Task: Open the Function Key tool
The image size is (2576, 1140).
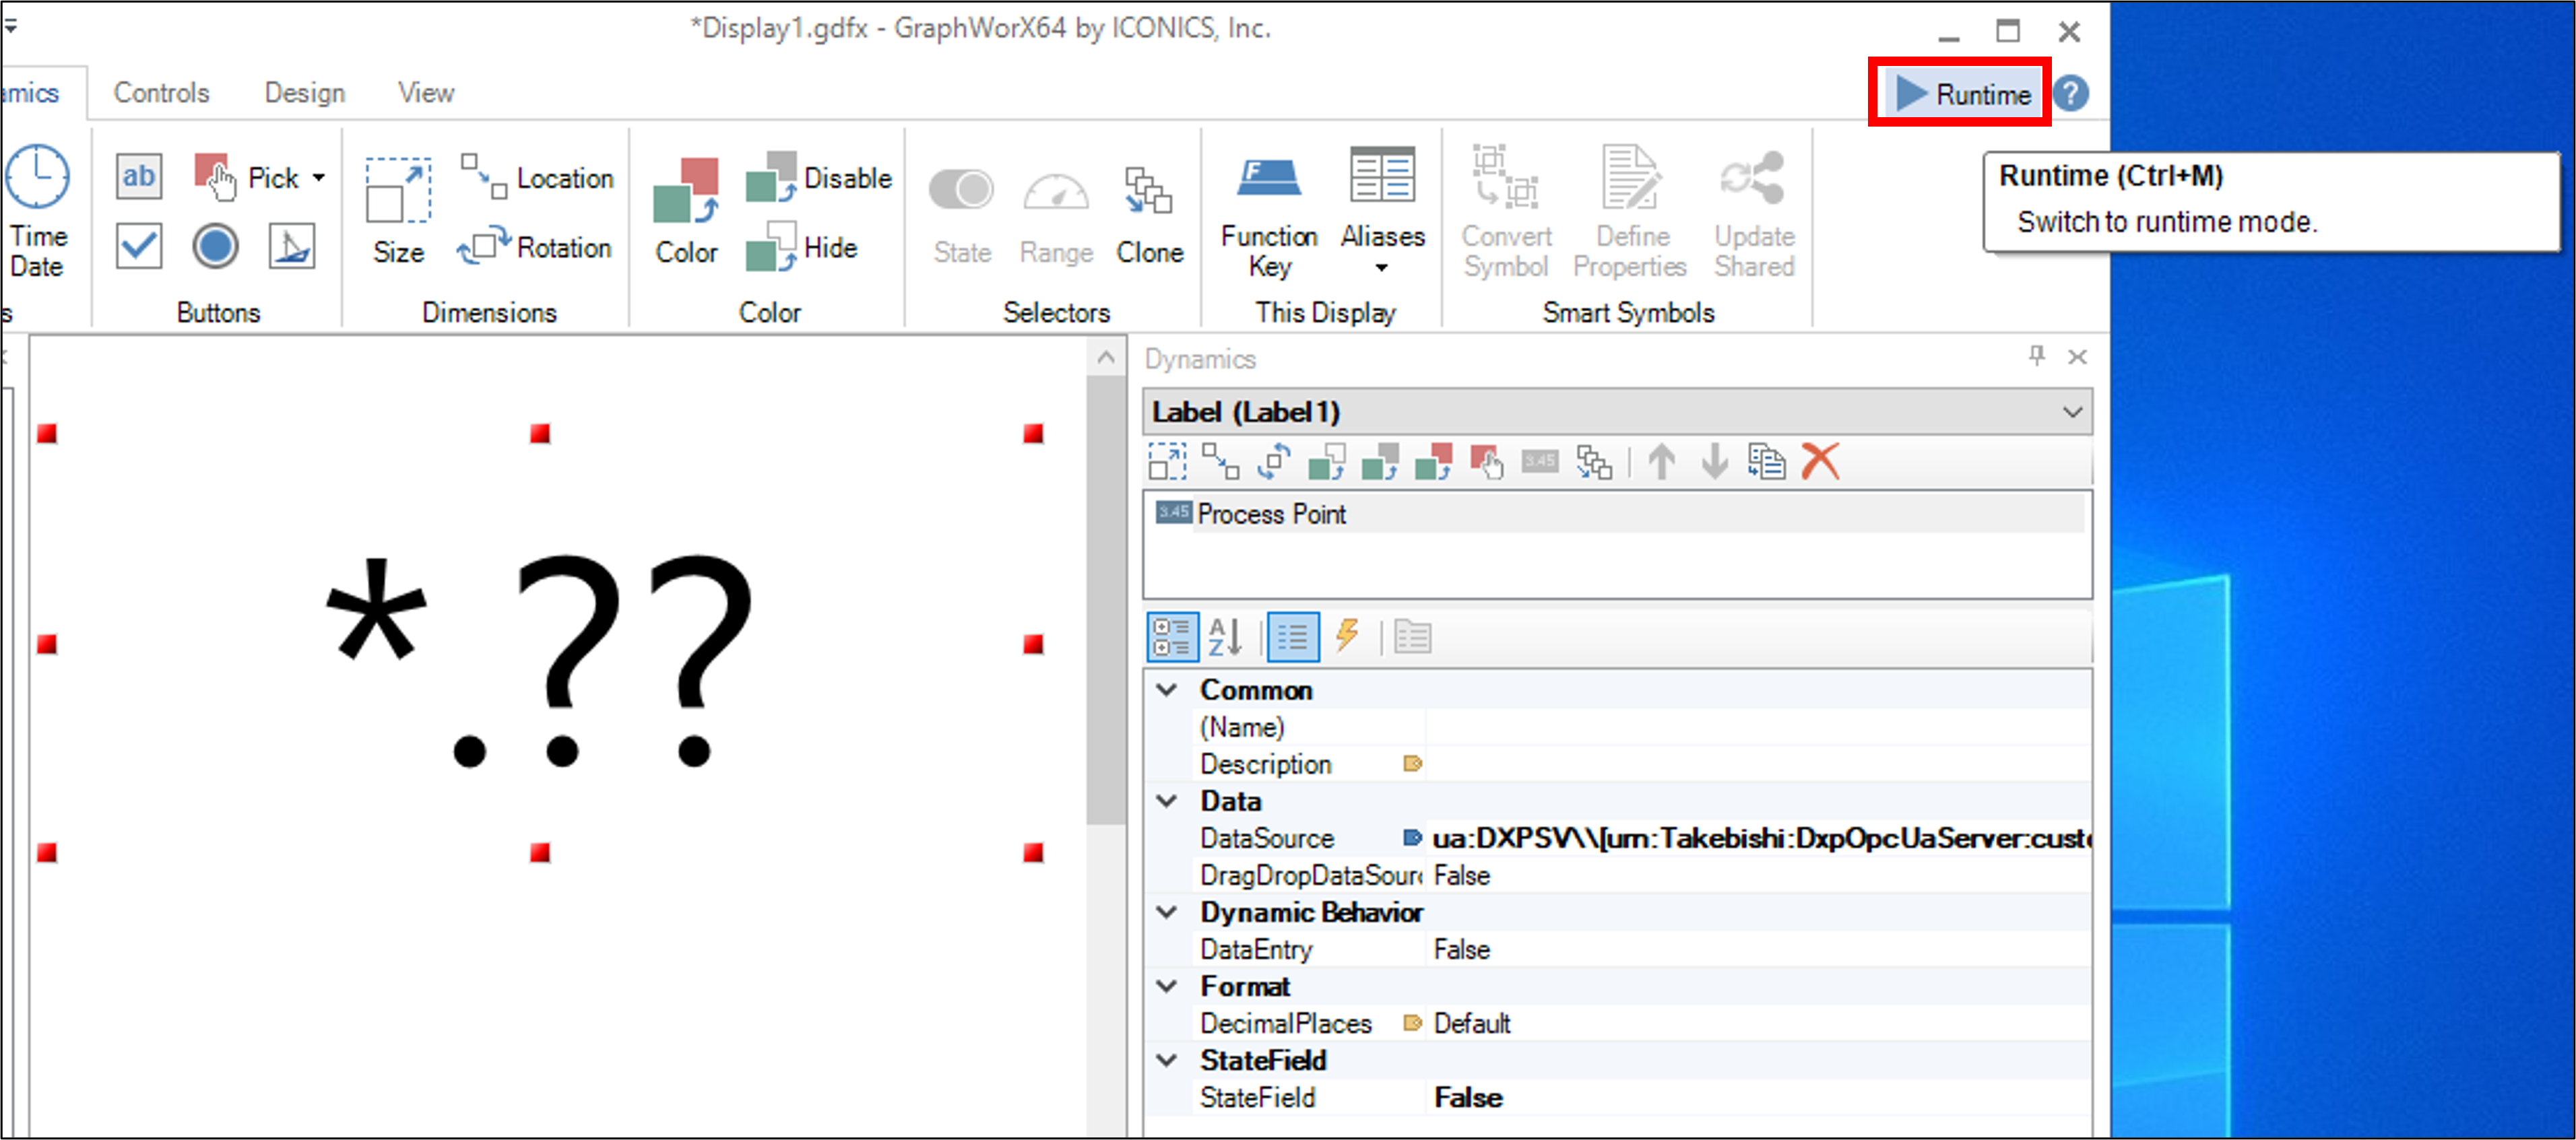Action: 1268,180
